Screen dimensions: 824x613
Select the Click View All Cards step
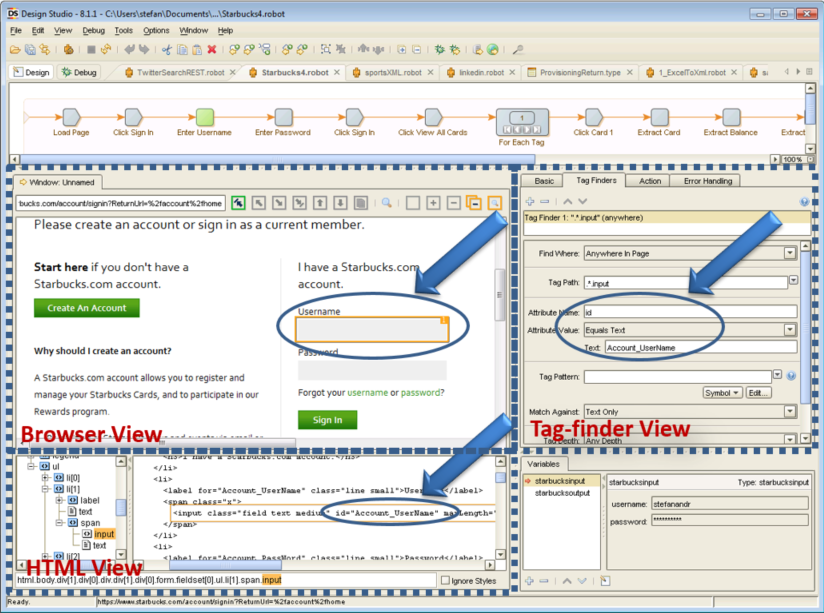[433, 117]
